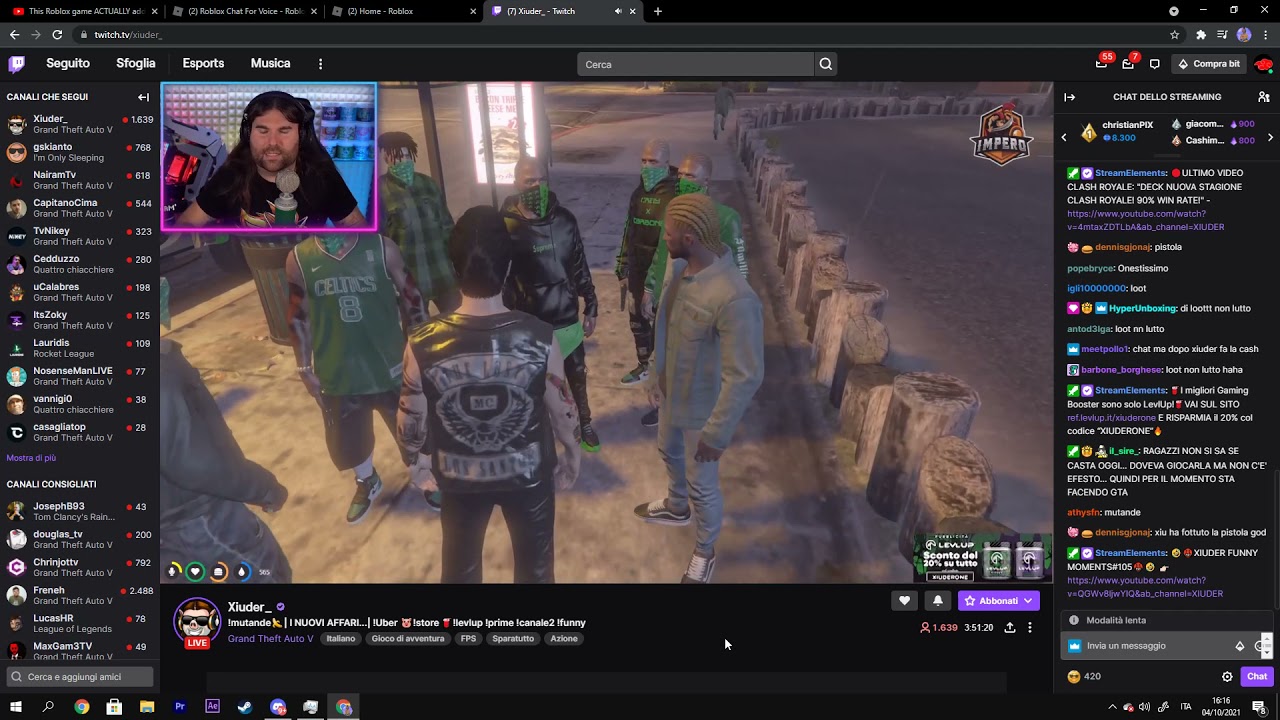
Task: Open the user avatar menu
Action: pyautogui.click(x=1264, y=64)
